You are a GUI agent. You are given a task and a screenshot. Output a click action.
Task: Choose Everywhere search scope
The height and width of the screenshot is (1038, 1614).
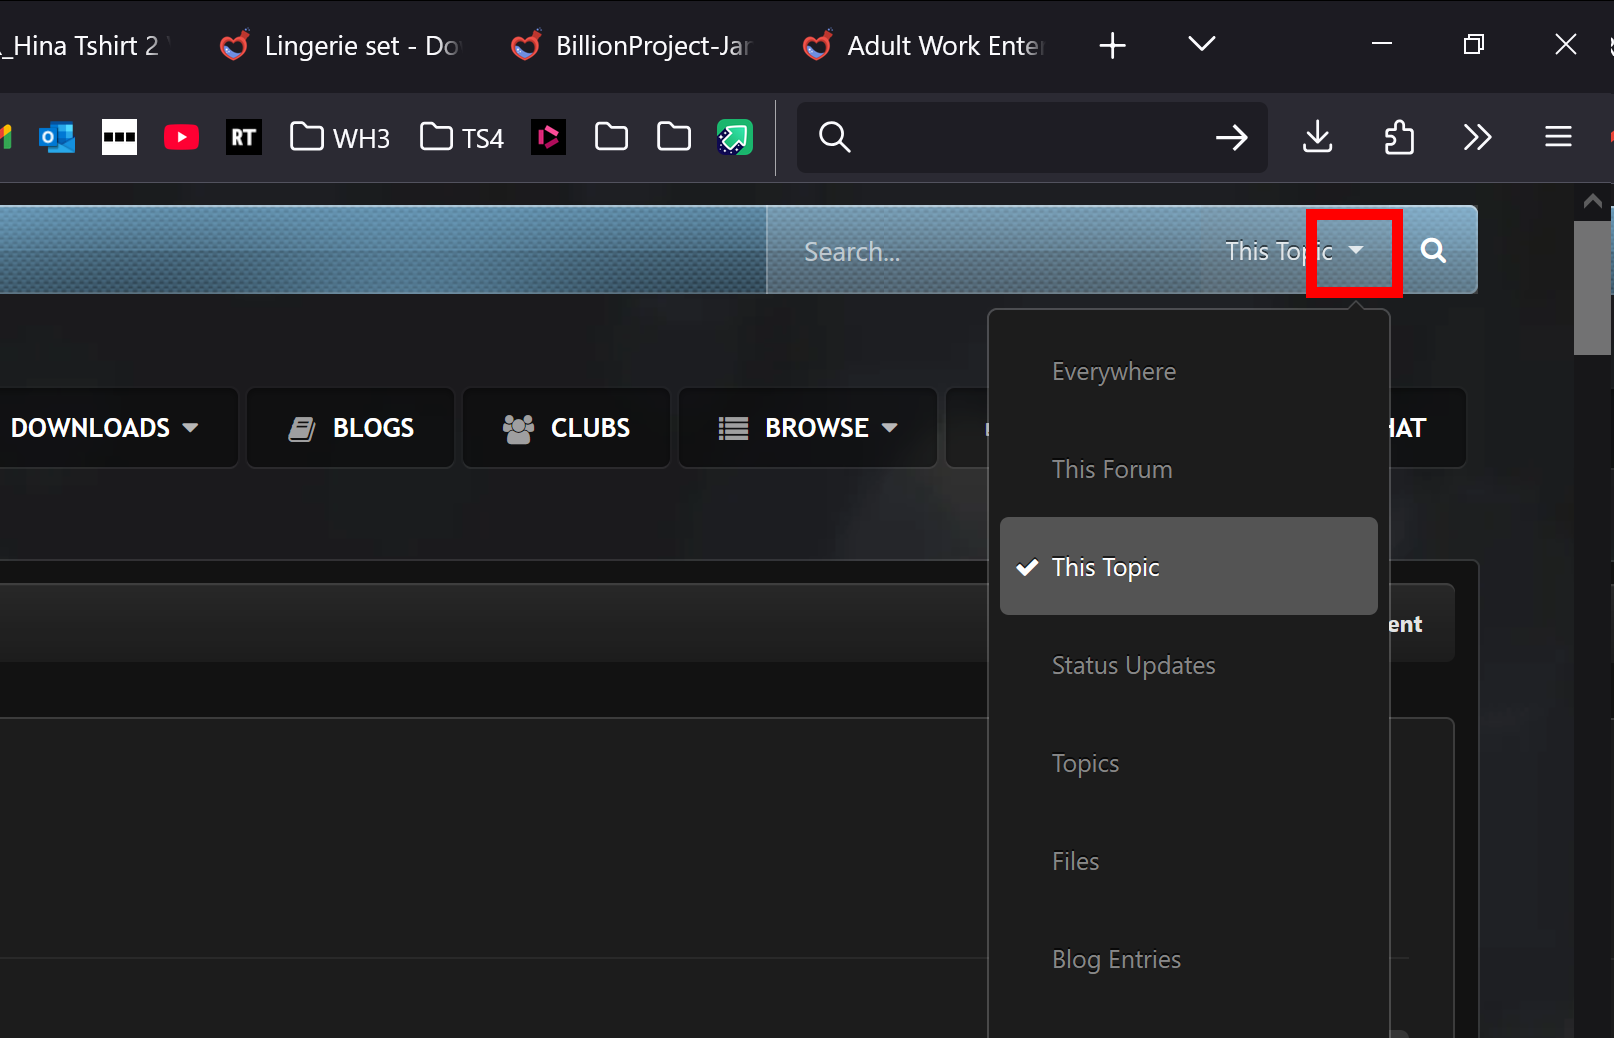(1114, 372)
